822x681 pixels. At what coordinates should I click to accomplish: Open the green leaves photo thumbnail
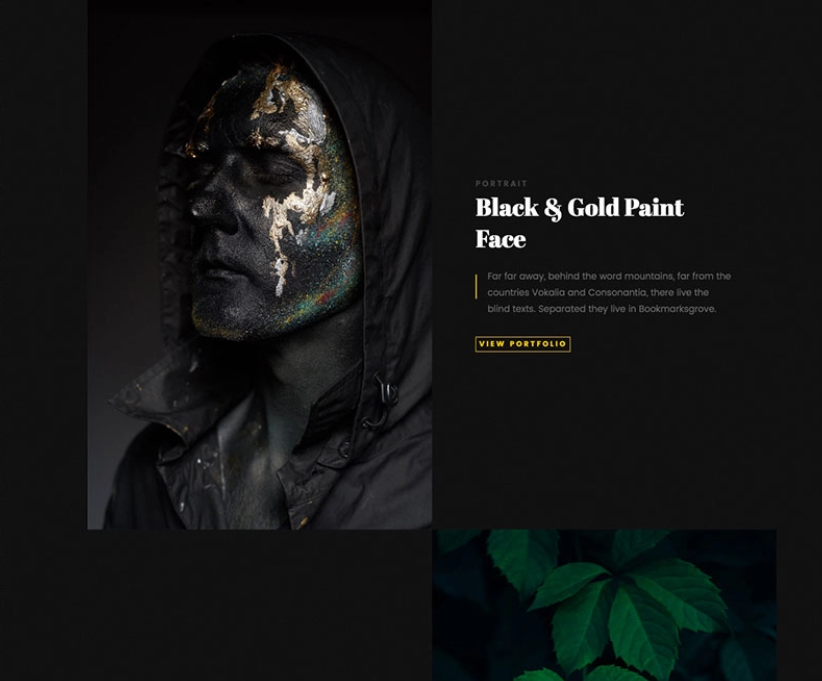pos(604,605)
